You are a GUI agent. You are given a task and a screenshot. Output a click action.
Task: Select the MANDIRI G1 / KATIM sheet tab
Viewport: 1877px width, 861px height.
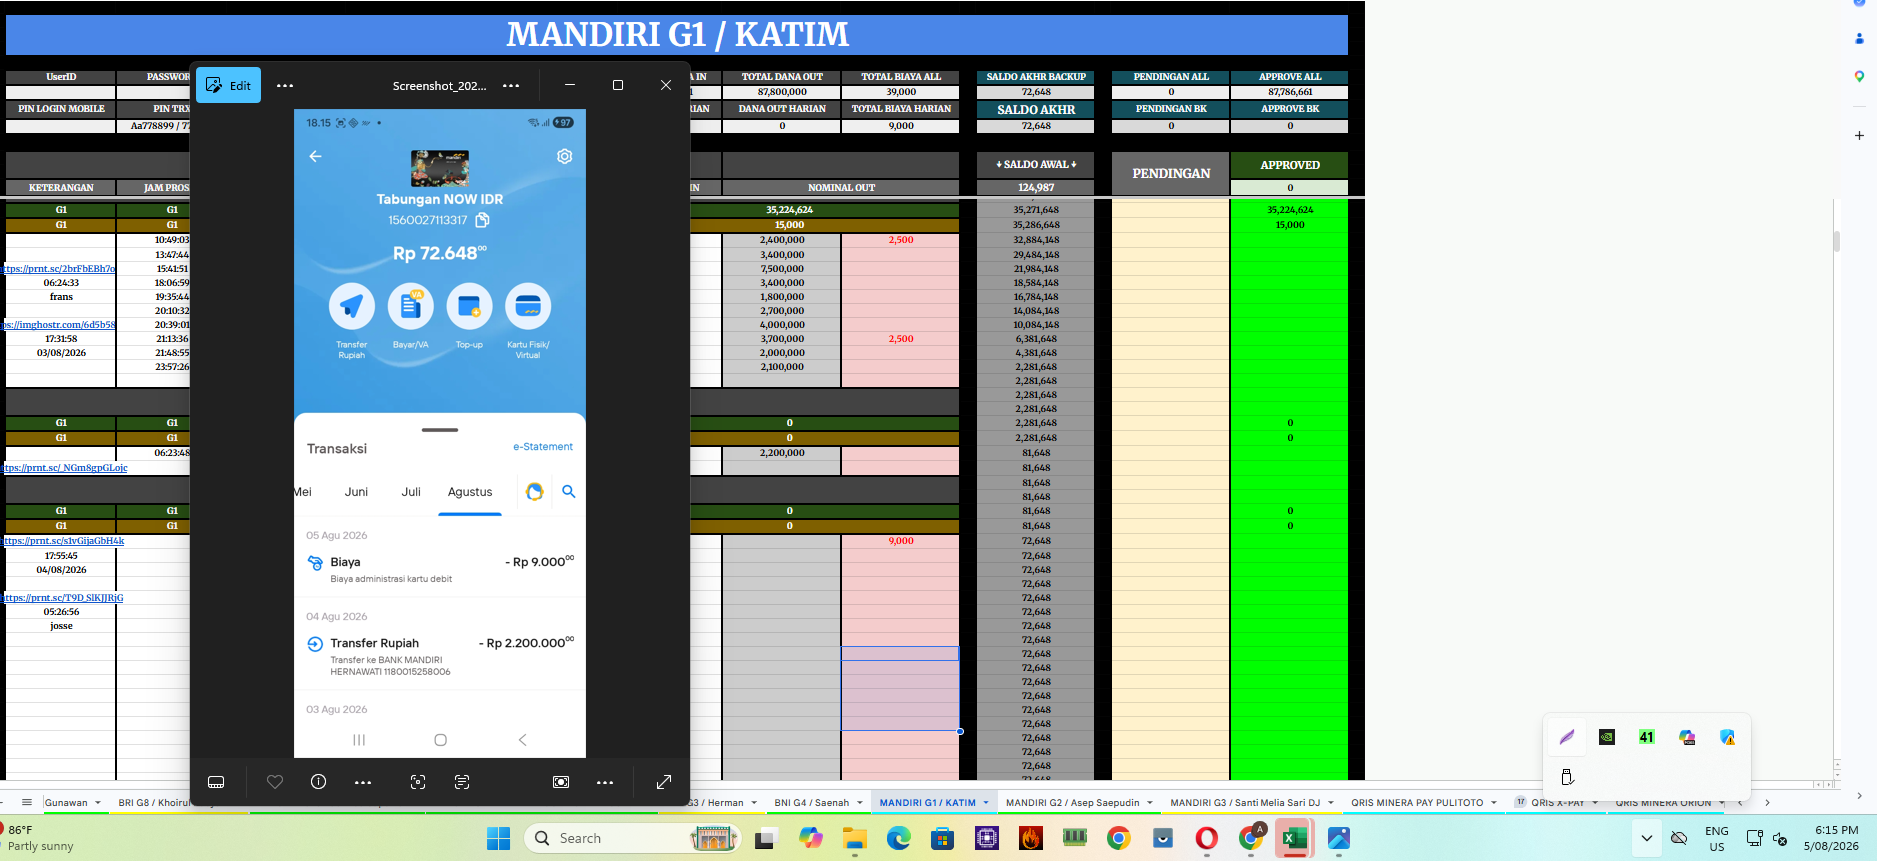927,803
